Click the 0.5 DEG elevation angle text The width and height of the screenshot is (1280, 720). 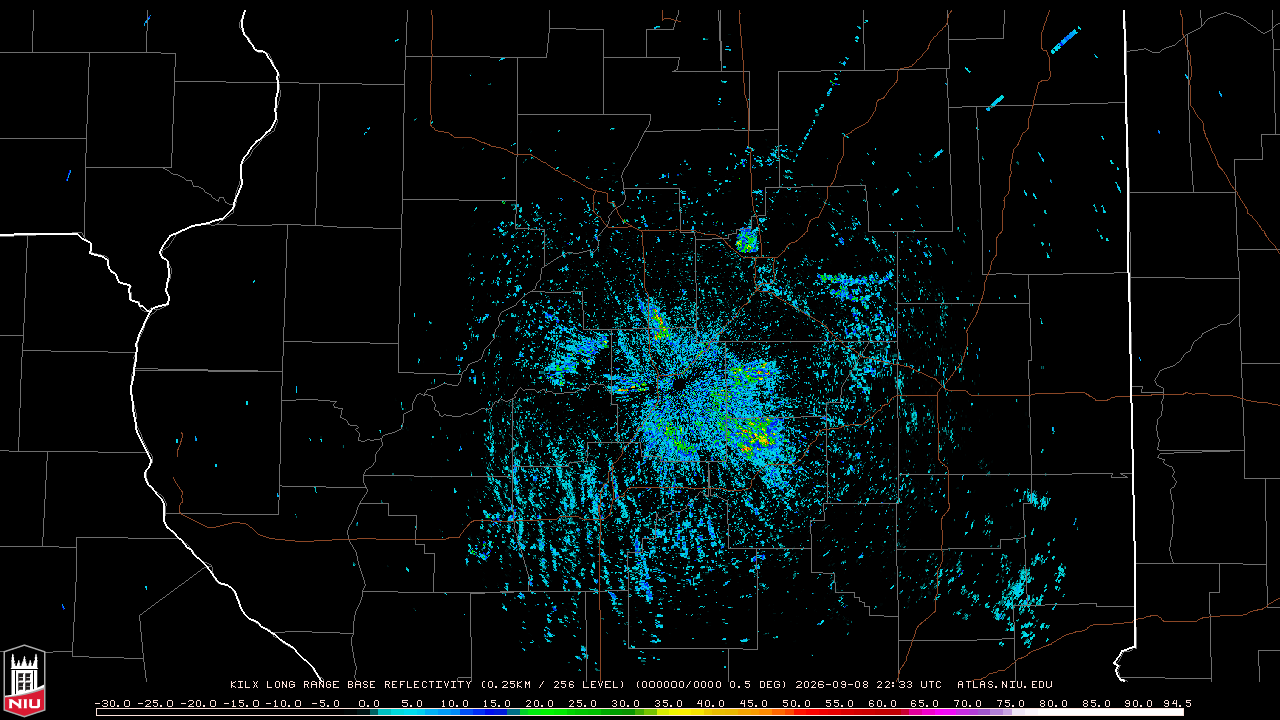coord(757,685)
